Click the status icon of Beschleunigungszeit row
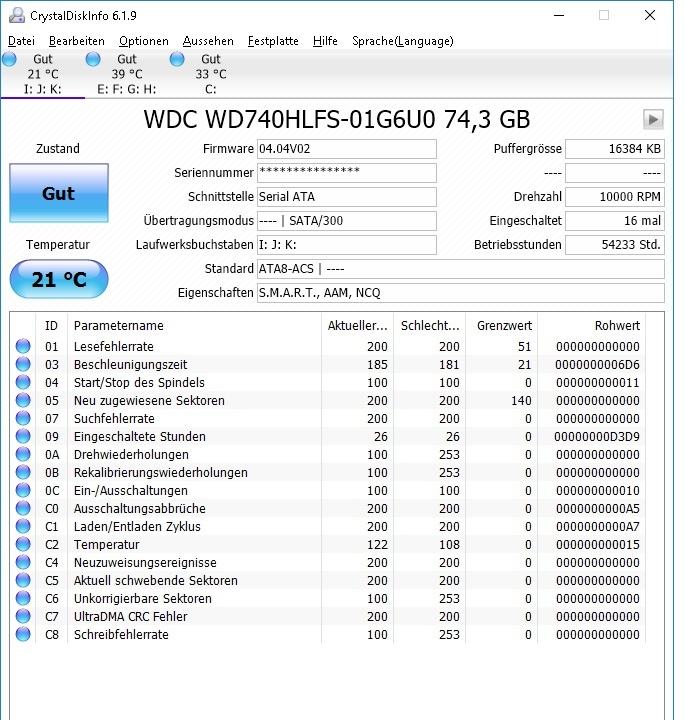Screen dimensions: 684x720 23,364
